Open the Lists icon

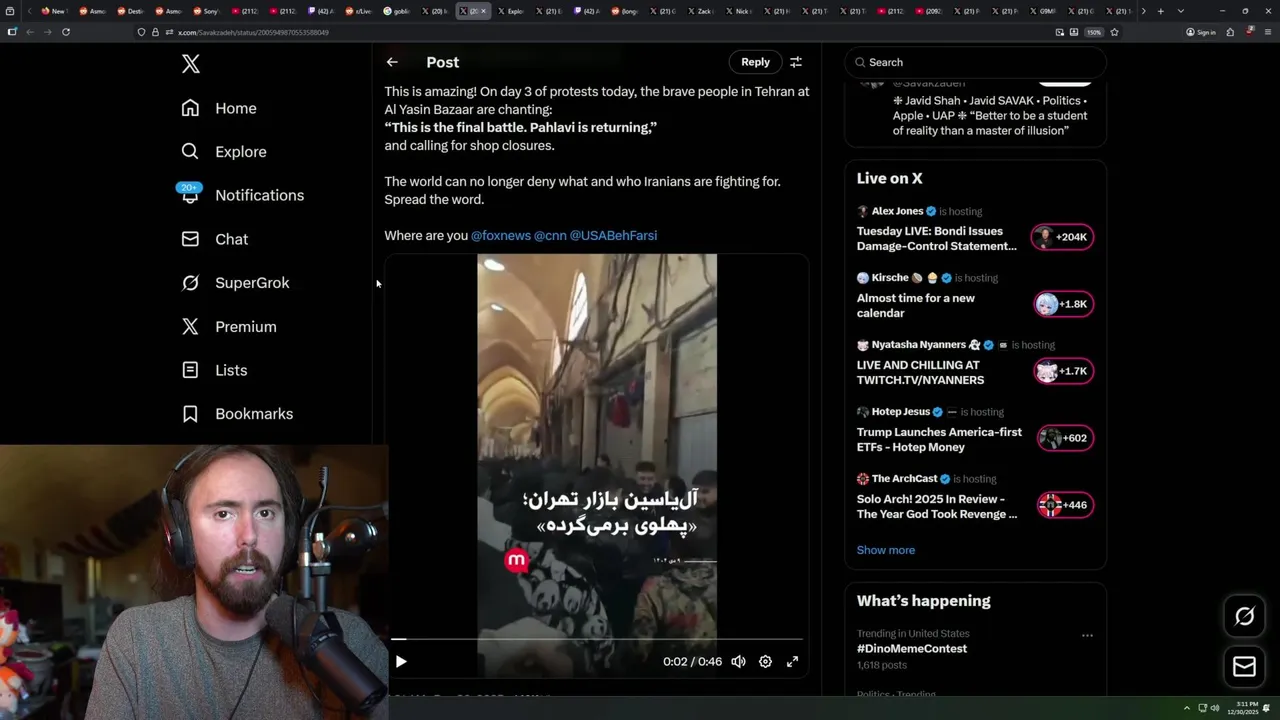190,370
